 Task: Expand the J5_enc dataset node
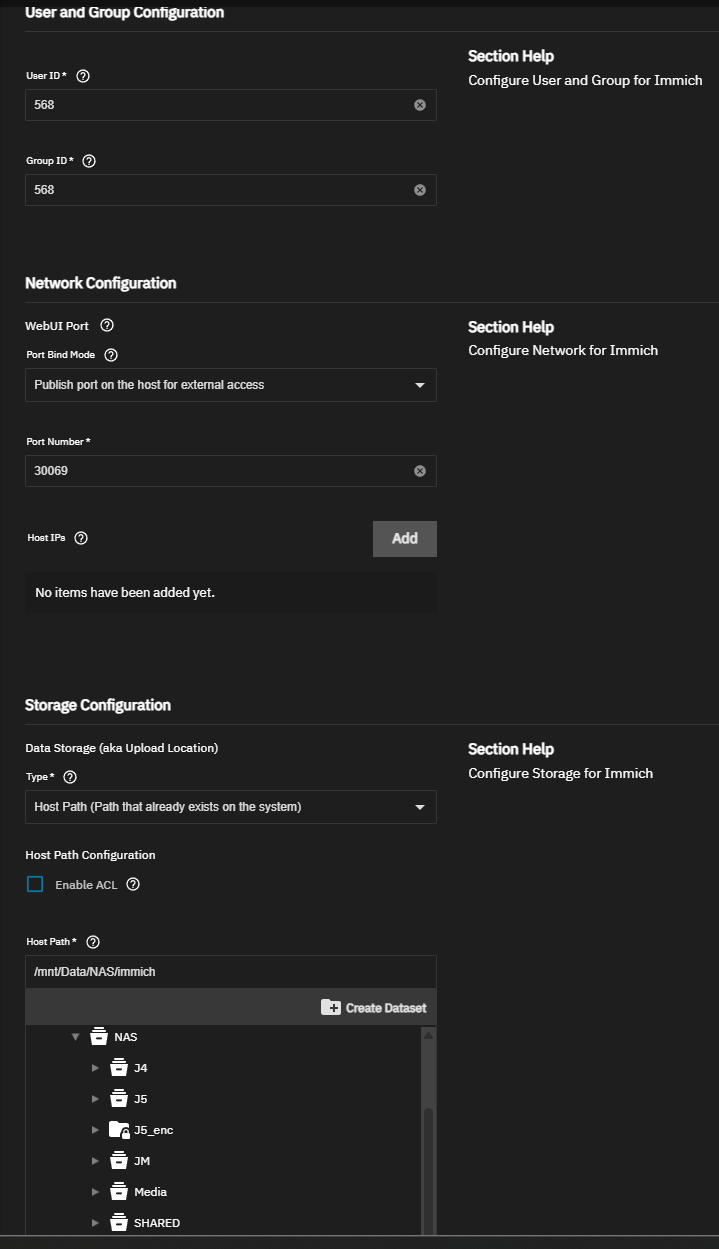point(96,1130)
